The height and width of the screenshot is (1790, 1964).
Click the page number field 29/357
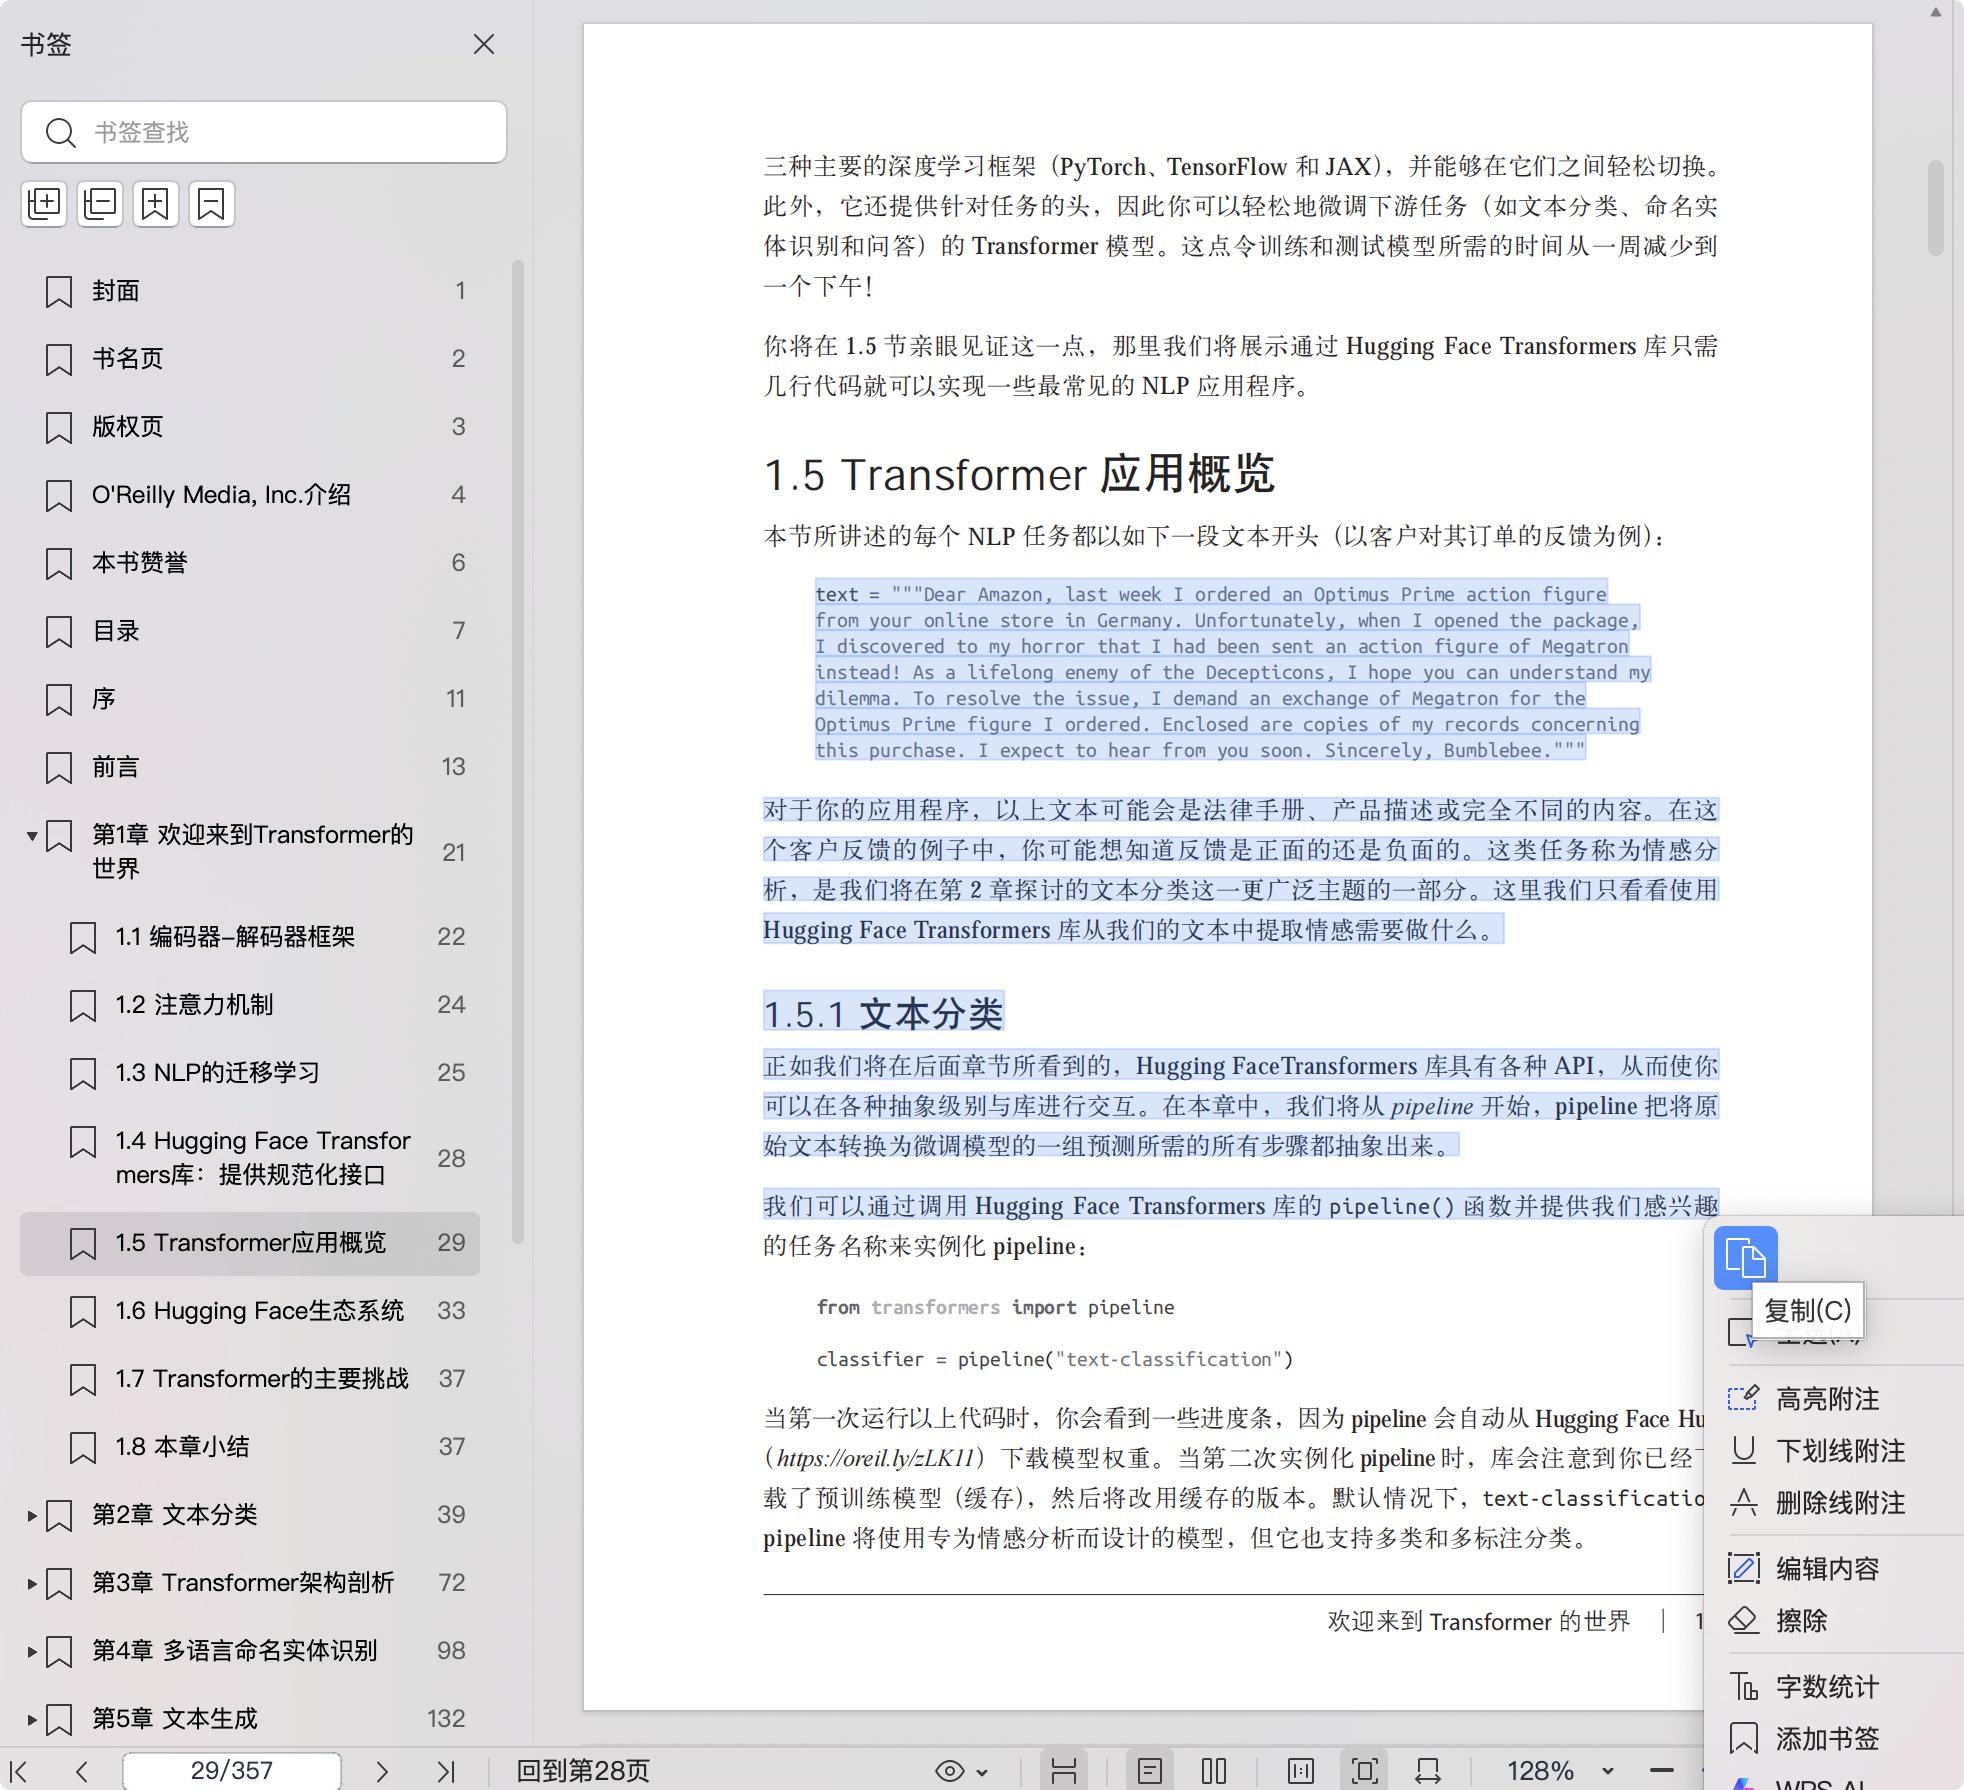pyautogui.click(x=232, y=1771)
